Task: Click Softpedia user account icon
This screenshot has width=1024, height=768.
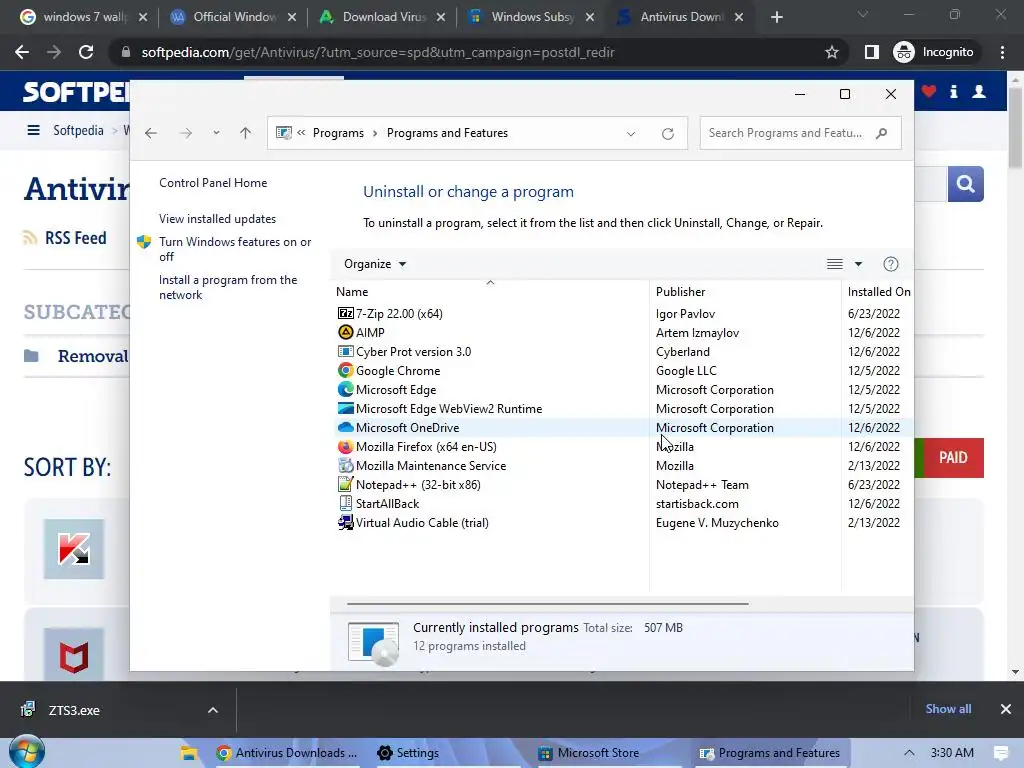Action: pyautogui.click(x=979, y=92)
